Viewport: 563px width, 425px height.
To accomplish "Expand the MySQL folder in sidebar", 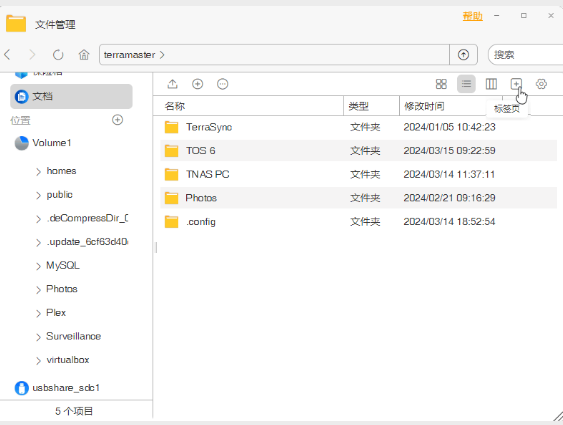I will (38, 266).
